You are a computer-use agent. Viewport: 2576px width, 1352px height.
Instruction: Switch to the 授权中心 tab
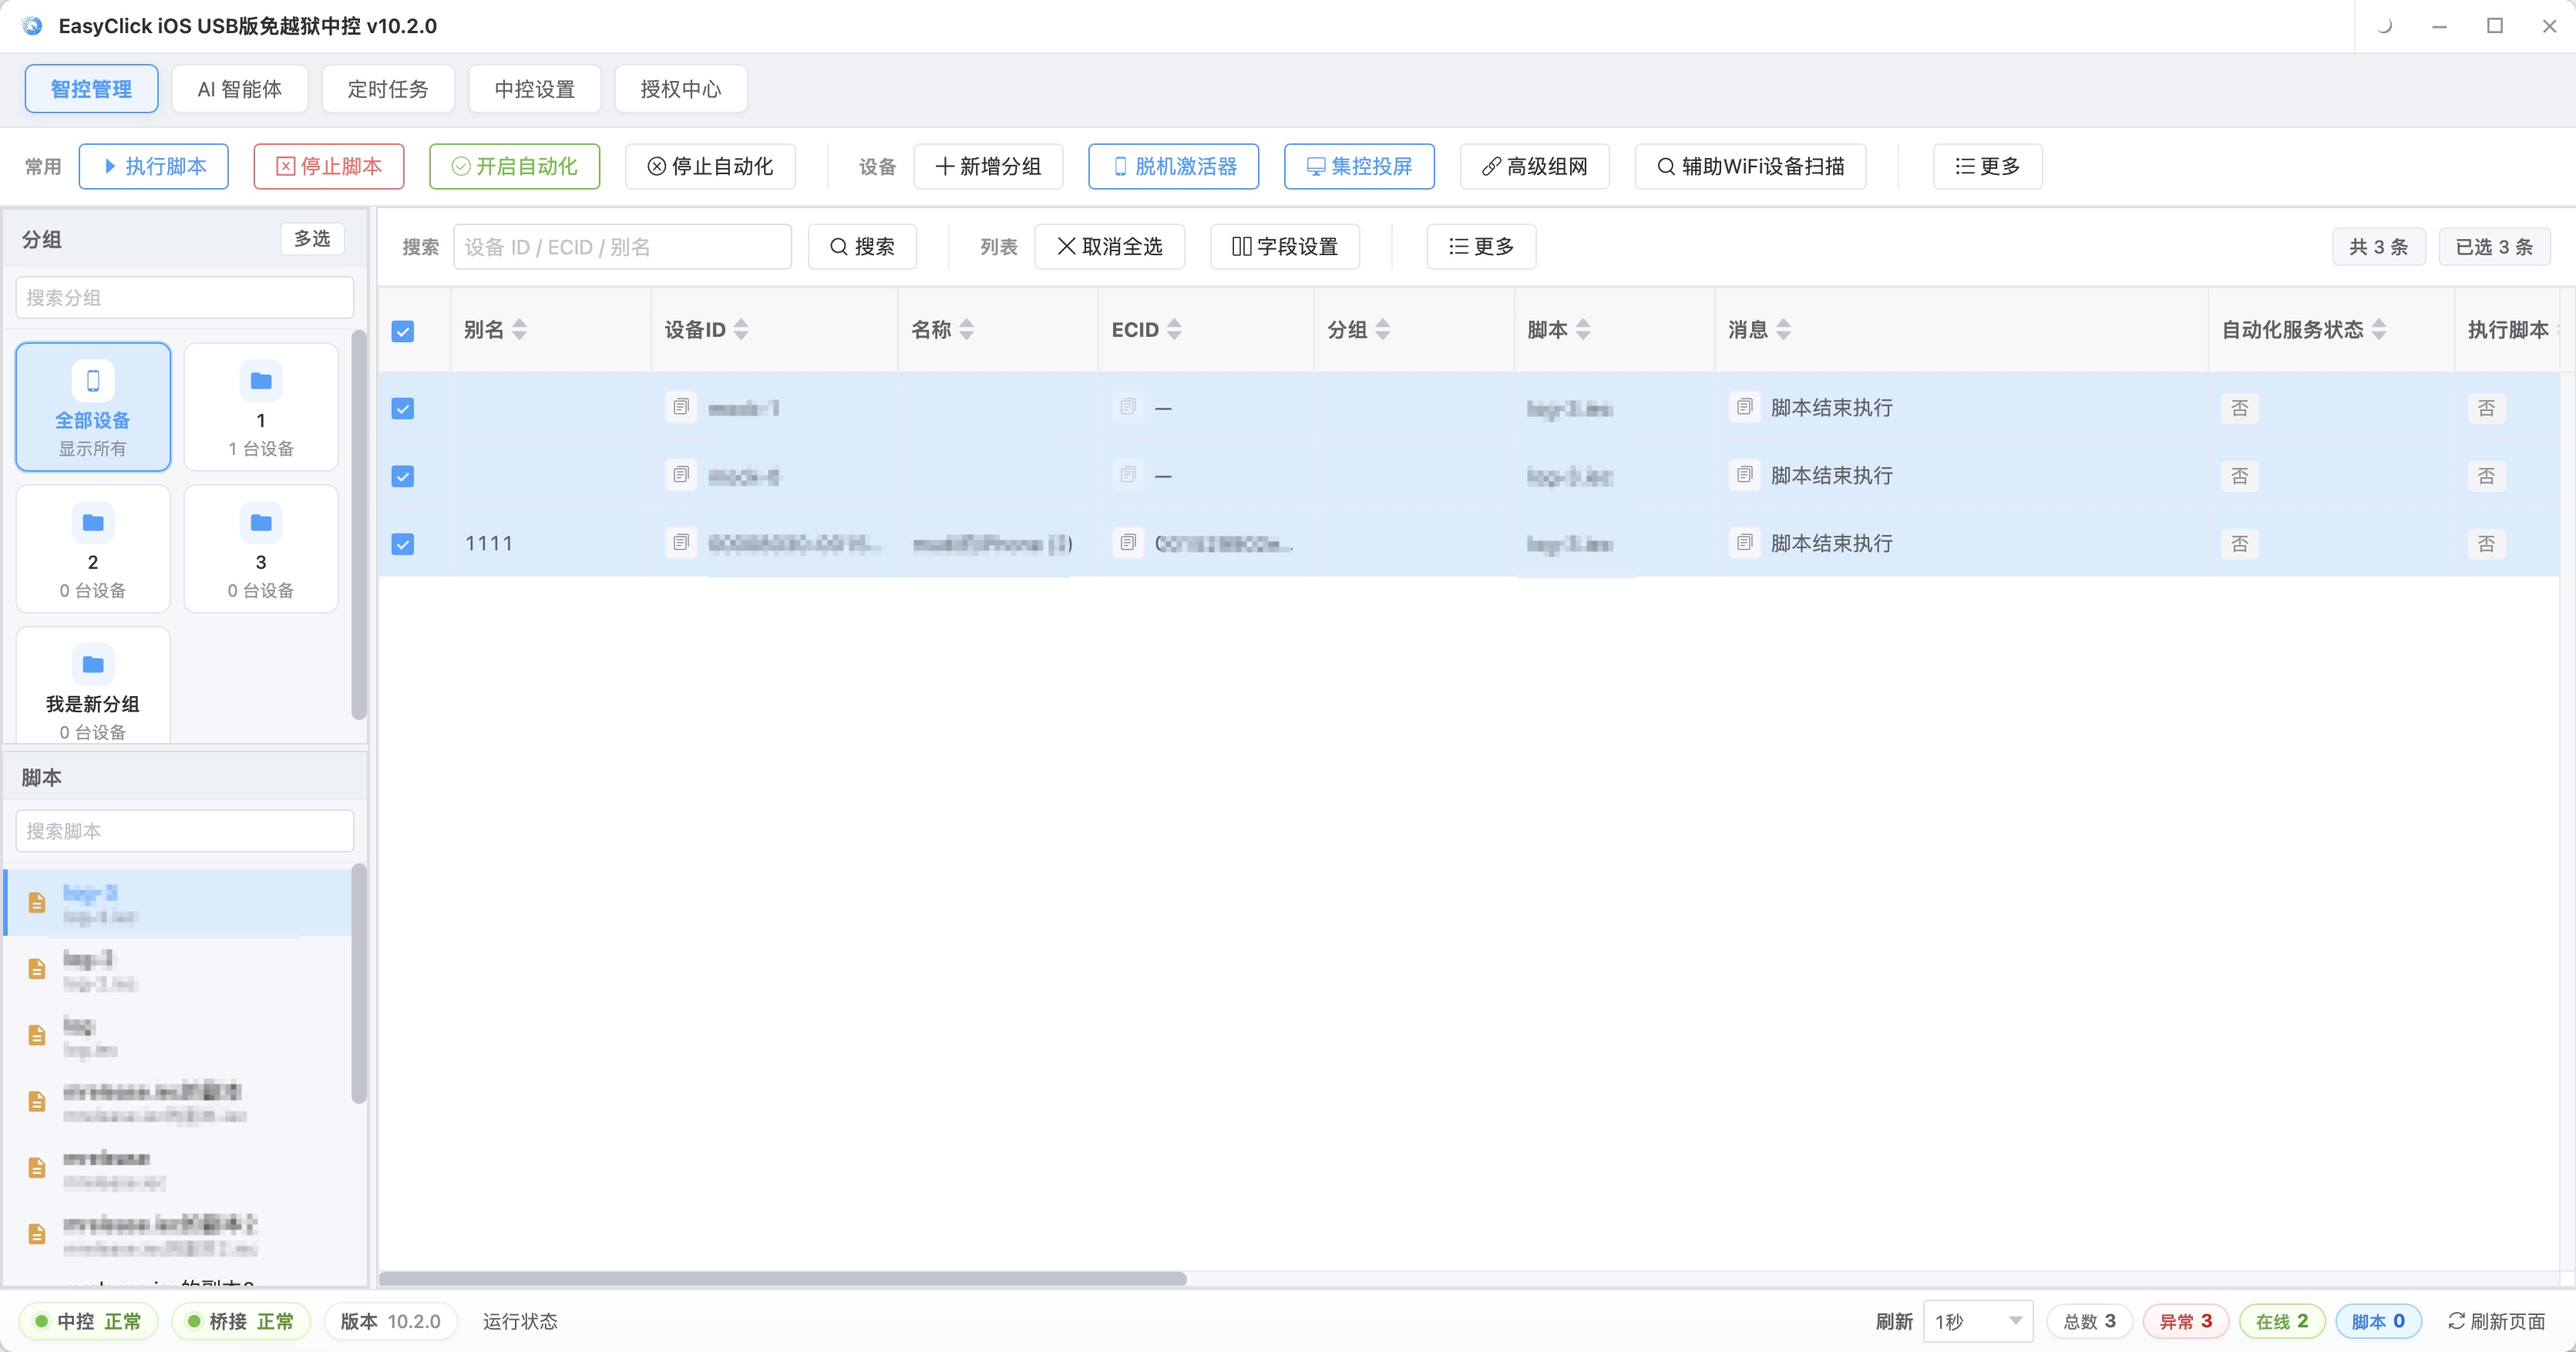click(x=681, y=89)
